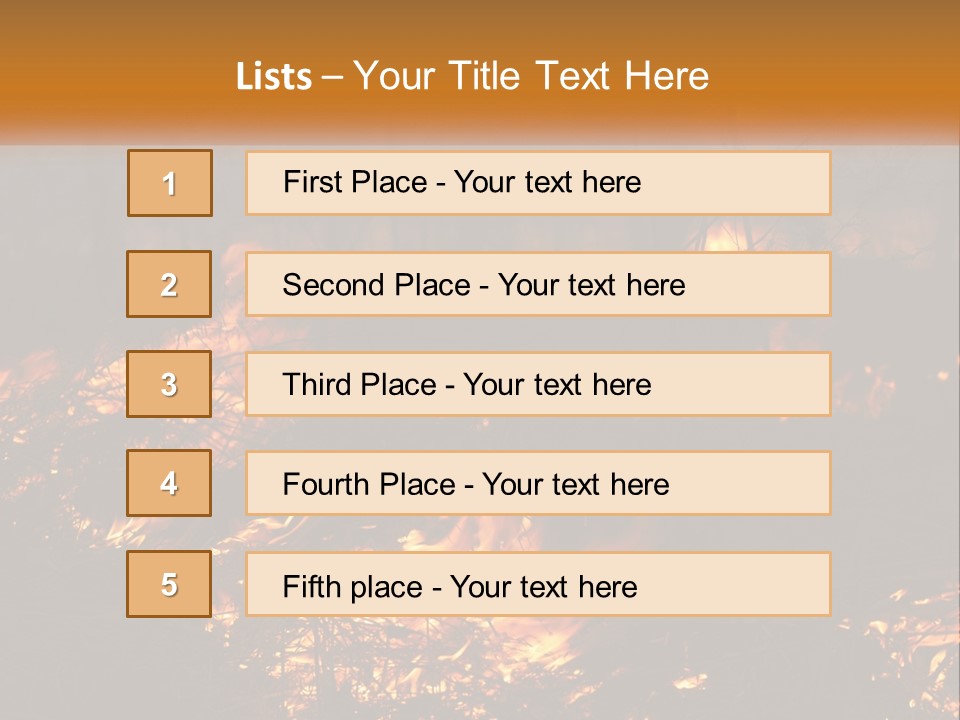Select the number 2 box
This screenshot has width=960, height=720.
tap(169, 284)
